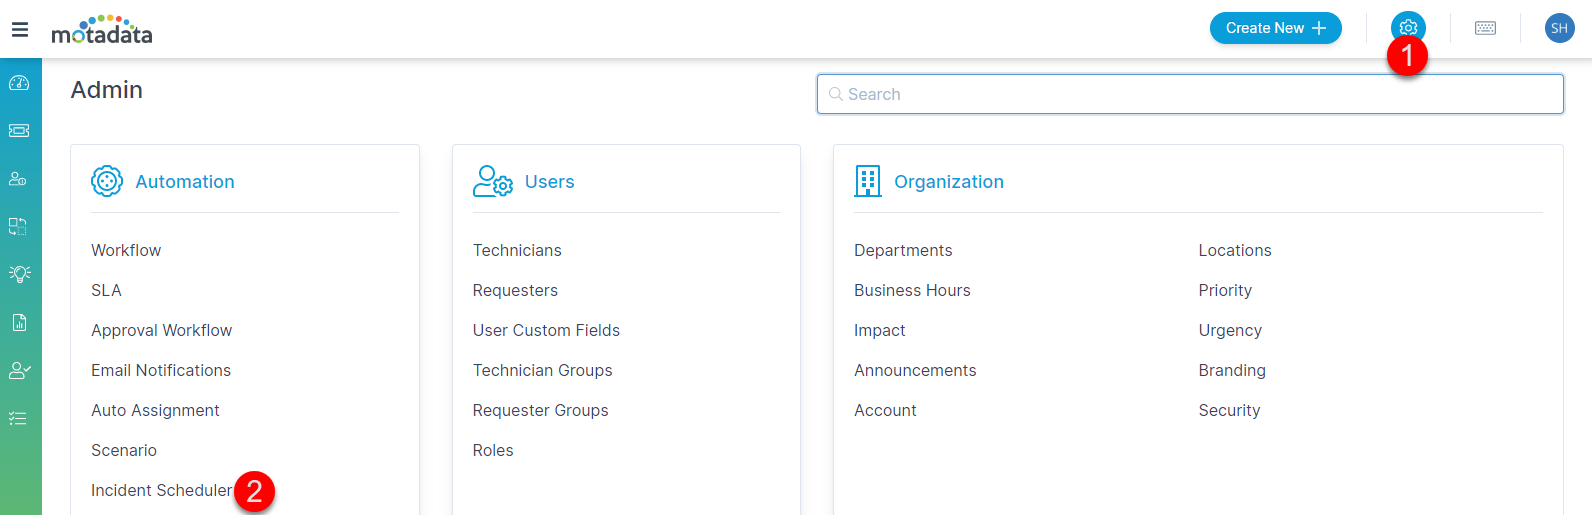Focus the Admin search field

[x=1190, y=94]
